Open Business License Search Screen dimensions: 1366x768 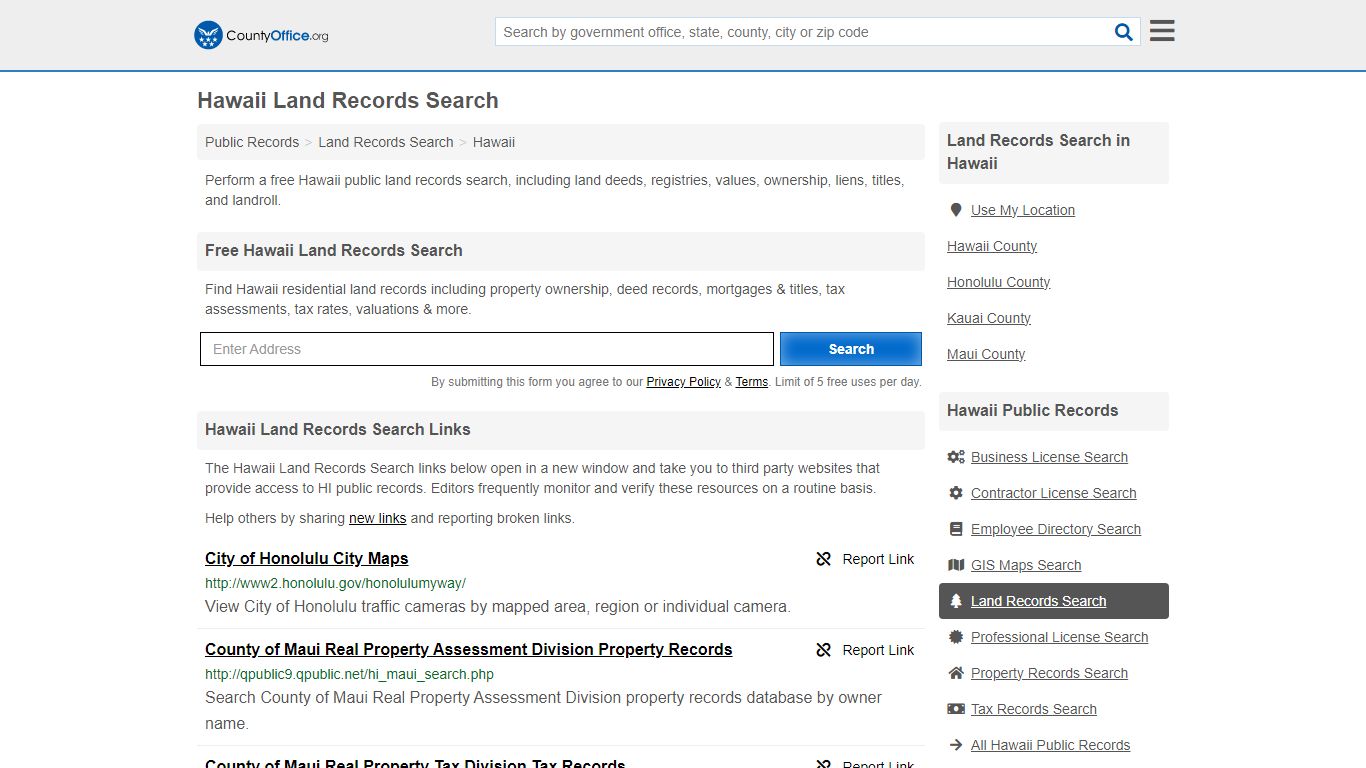1049,457
